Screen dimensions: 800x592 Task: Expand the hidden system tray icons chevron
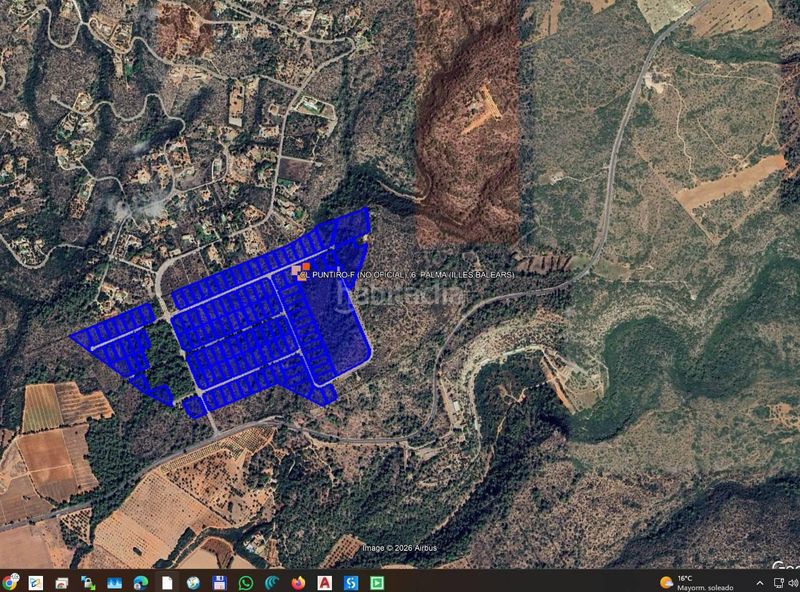tap(760, 583)
